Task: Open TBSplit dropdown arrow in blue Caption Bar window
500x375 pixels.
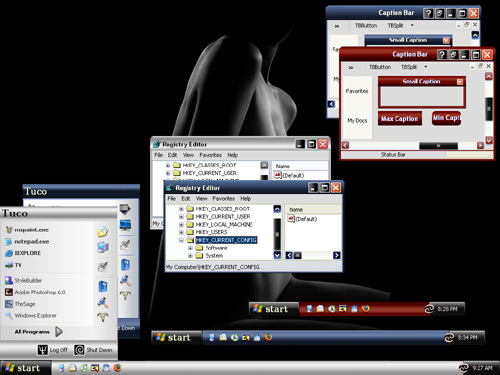Action: (x=412, y=25)
